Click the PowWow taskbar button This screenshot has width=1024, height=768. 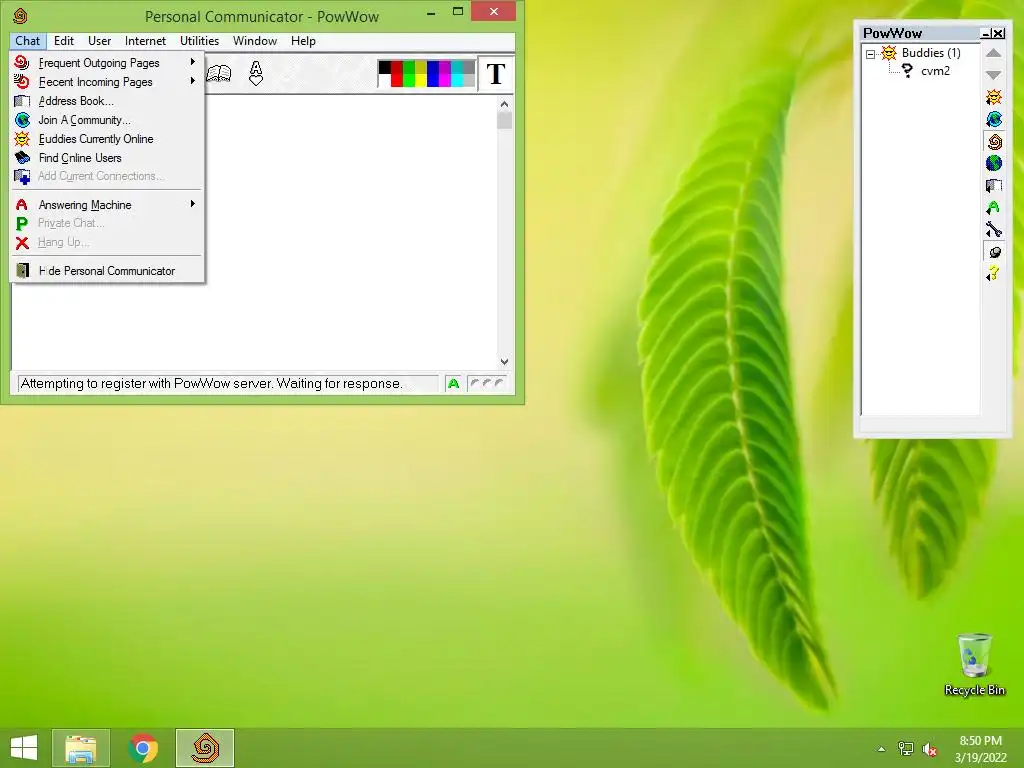[x=204, y=748]
